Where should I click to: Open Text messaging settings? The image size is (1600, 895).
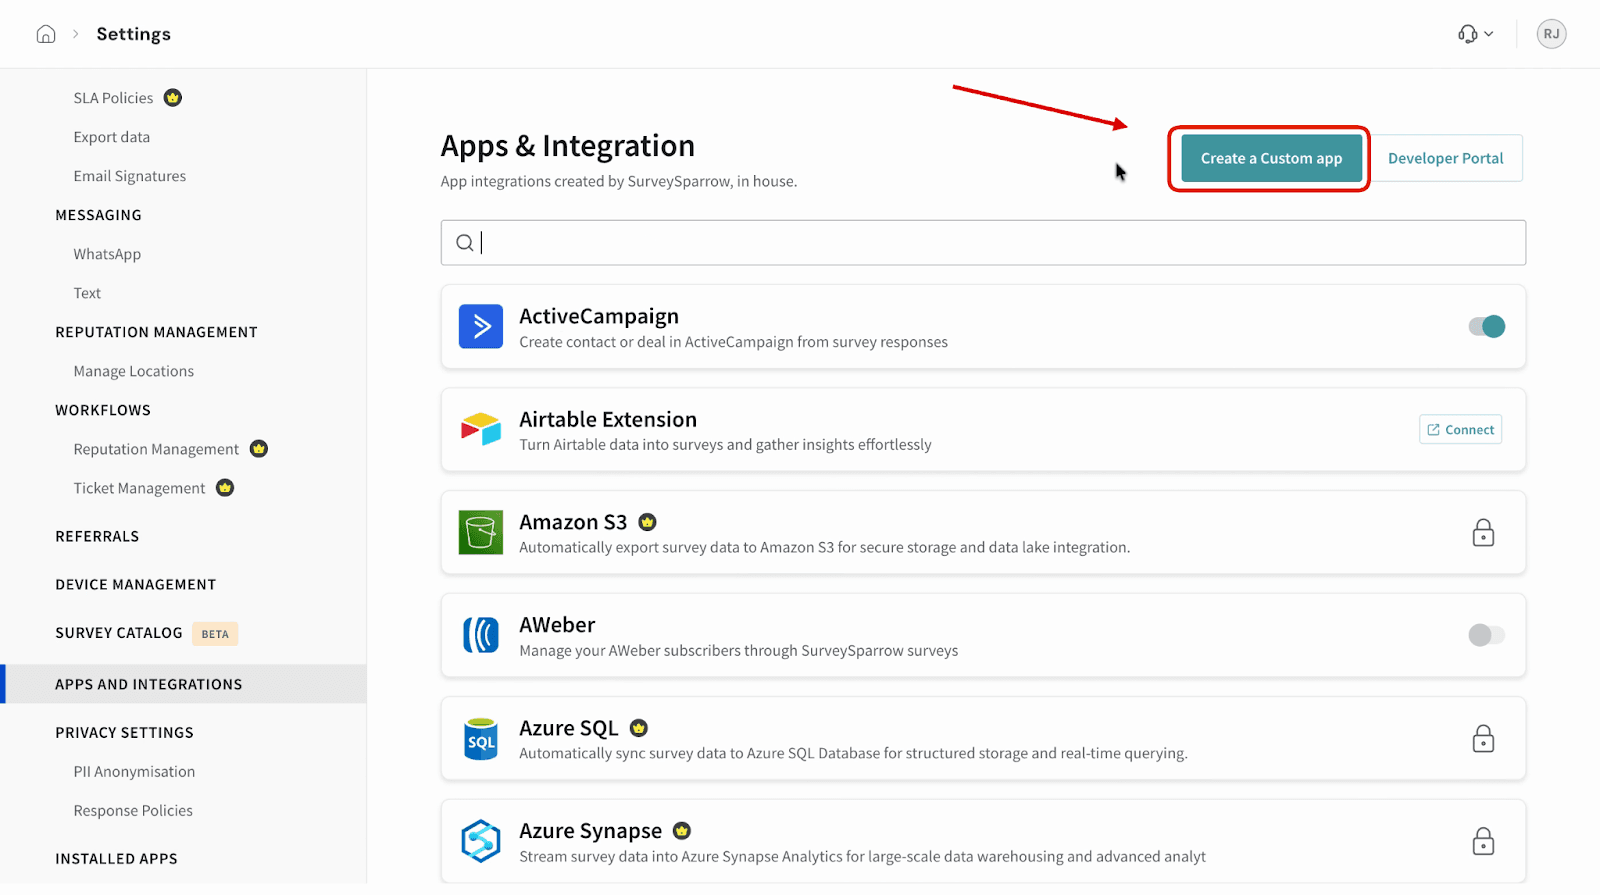point(87,293)
